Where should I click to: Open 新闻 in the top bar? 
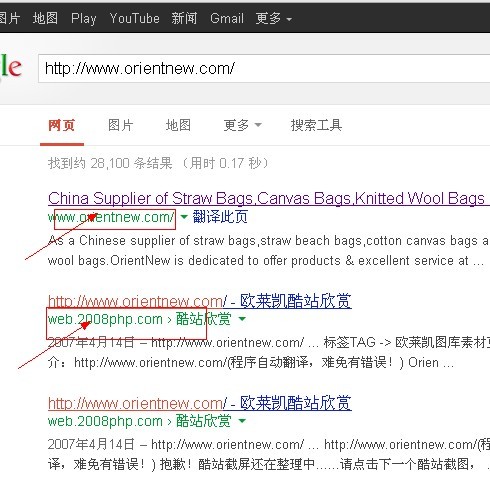tap(184, 18)
